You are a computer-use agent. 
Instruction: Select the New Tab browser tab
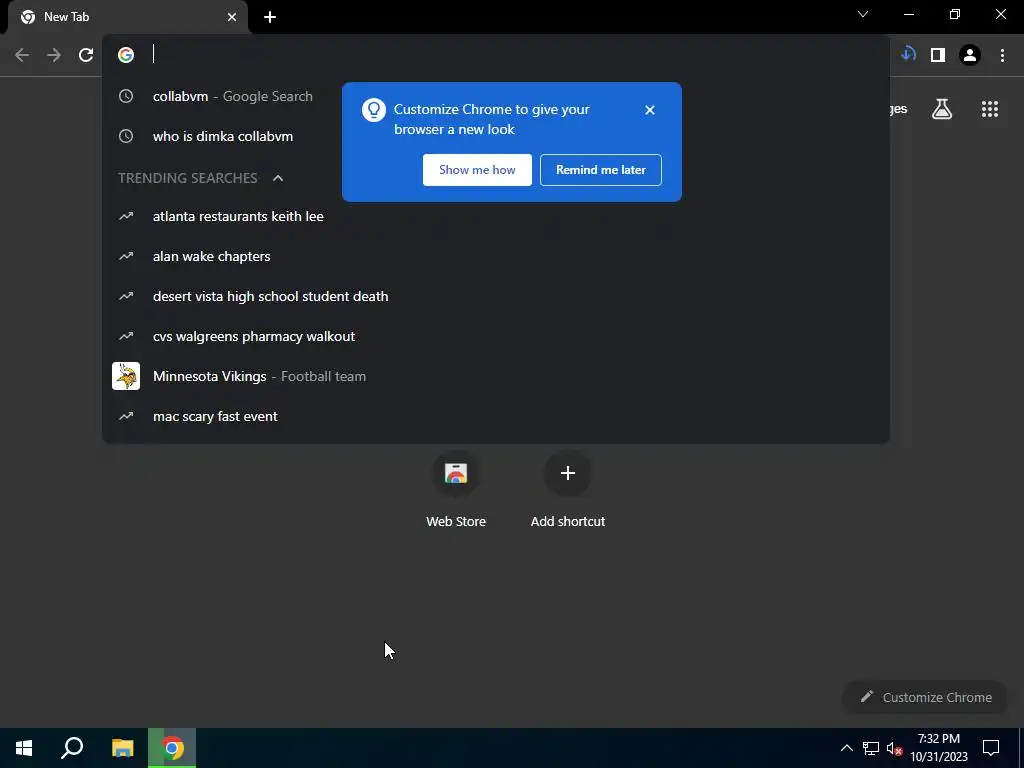tap(128, 17)
